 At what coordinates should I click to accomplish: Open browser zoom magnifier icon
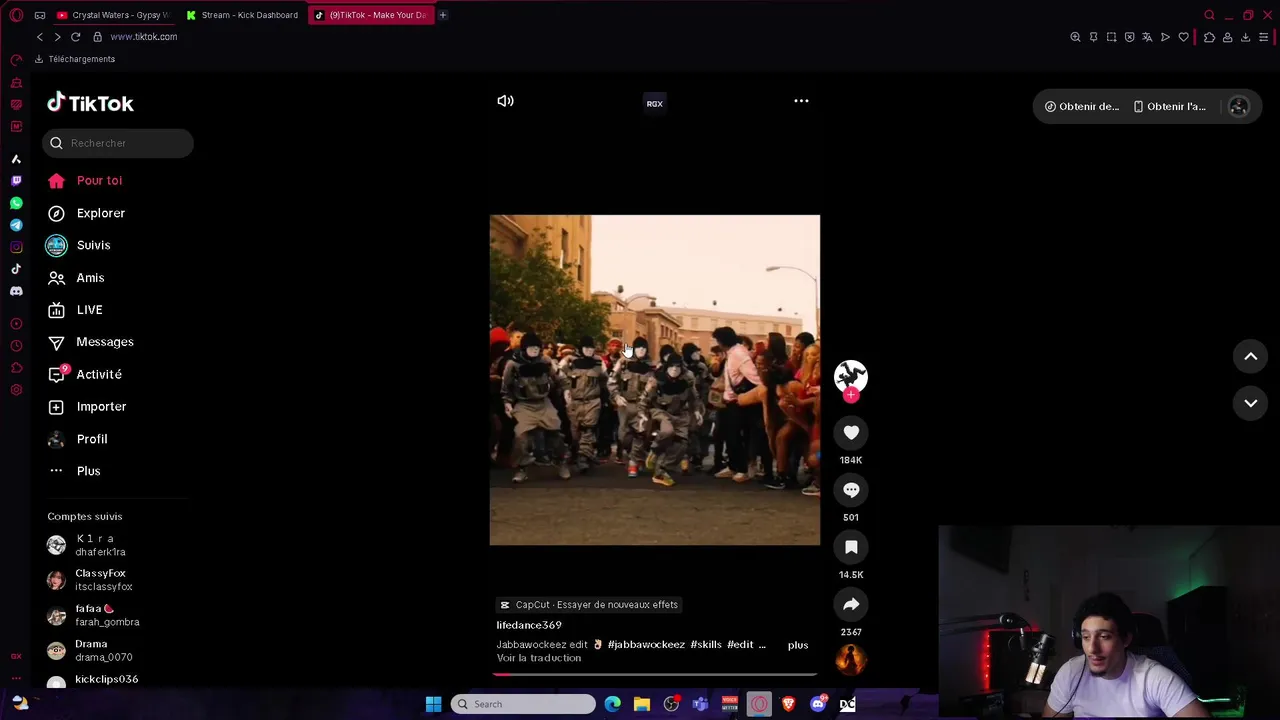1075,37
